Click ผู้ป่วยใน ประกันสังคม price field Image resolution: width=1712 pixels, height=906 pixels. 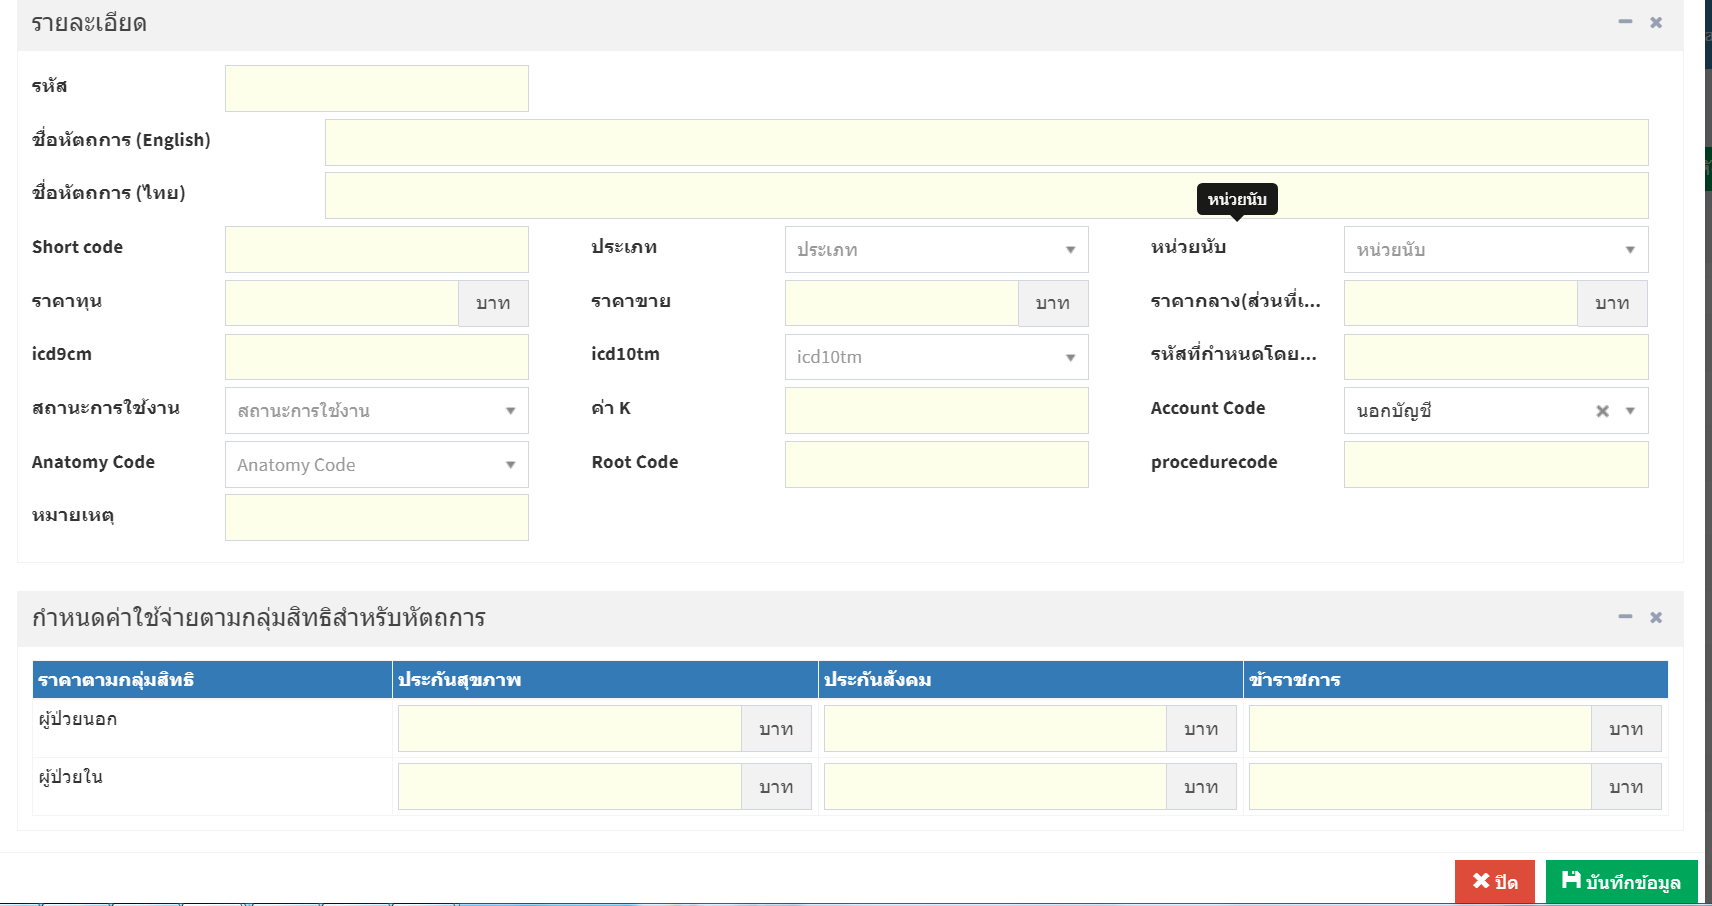point(995,787)
